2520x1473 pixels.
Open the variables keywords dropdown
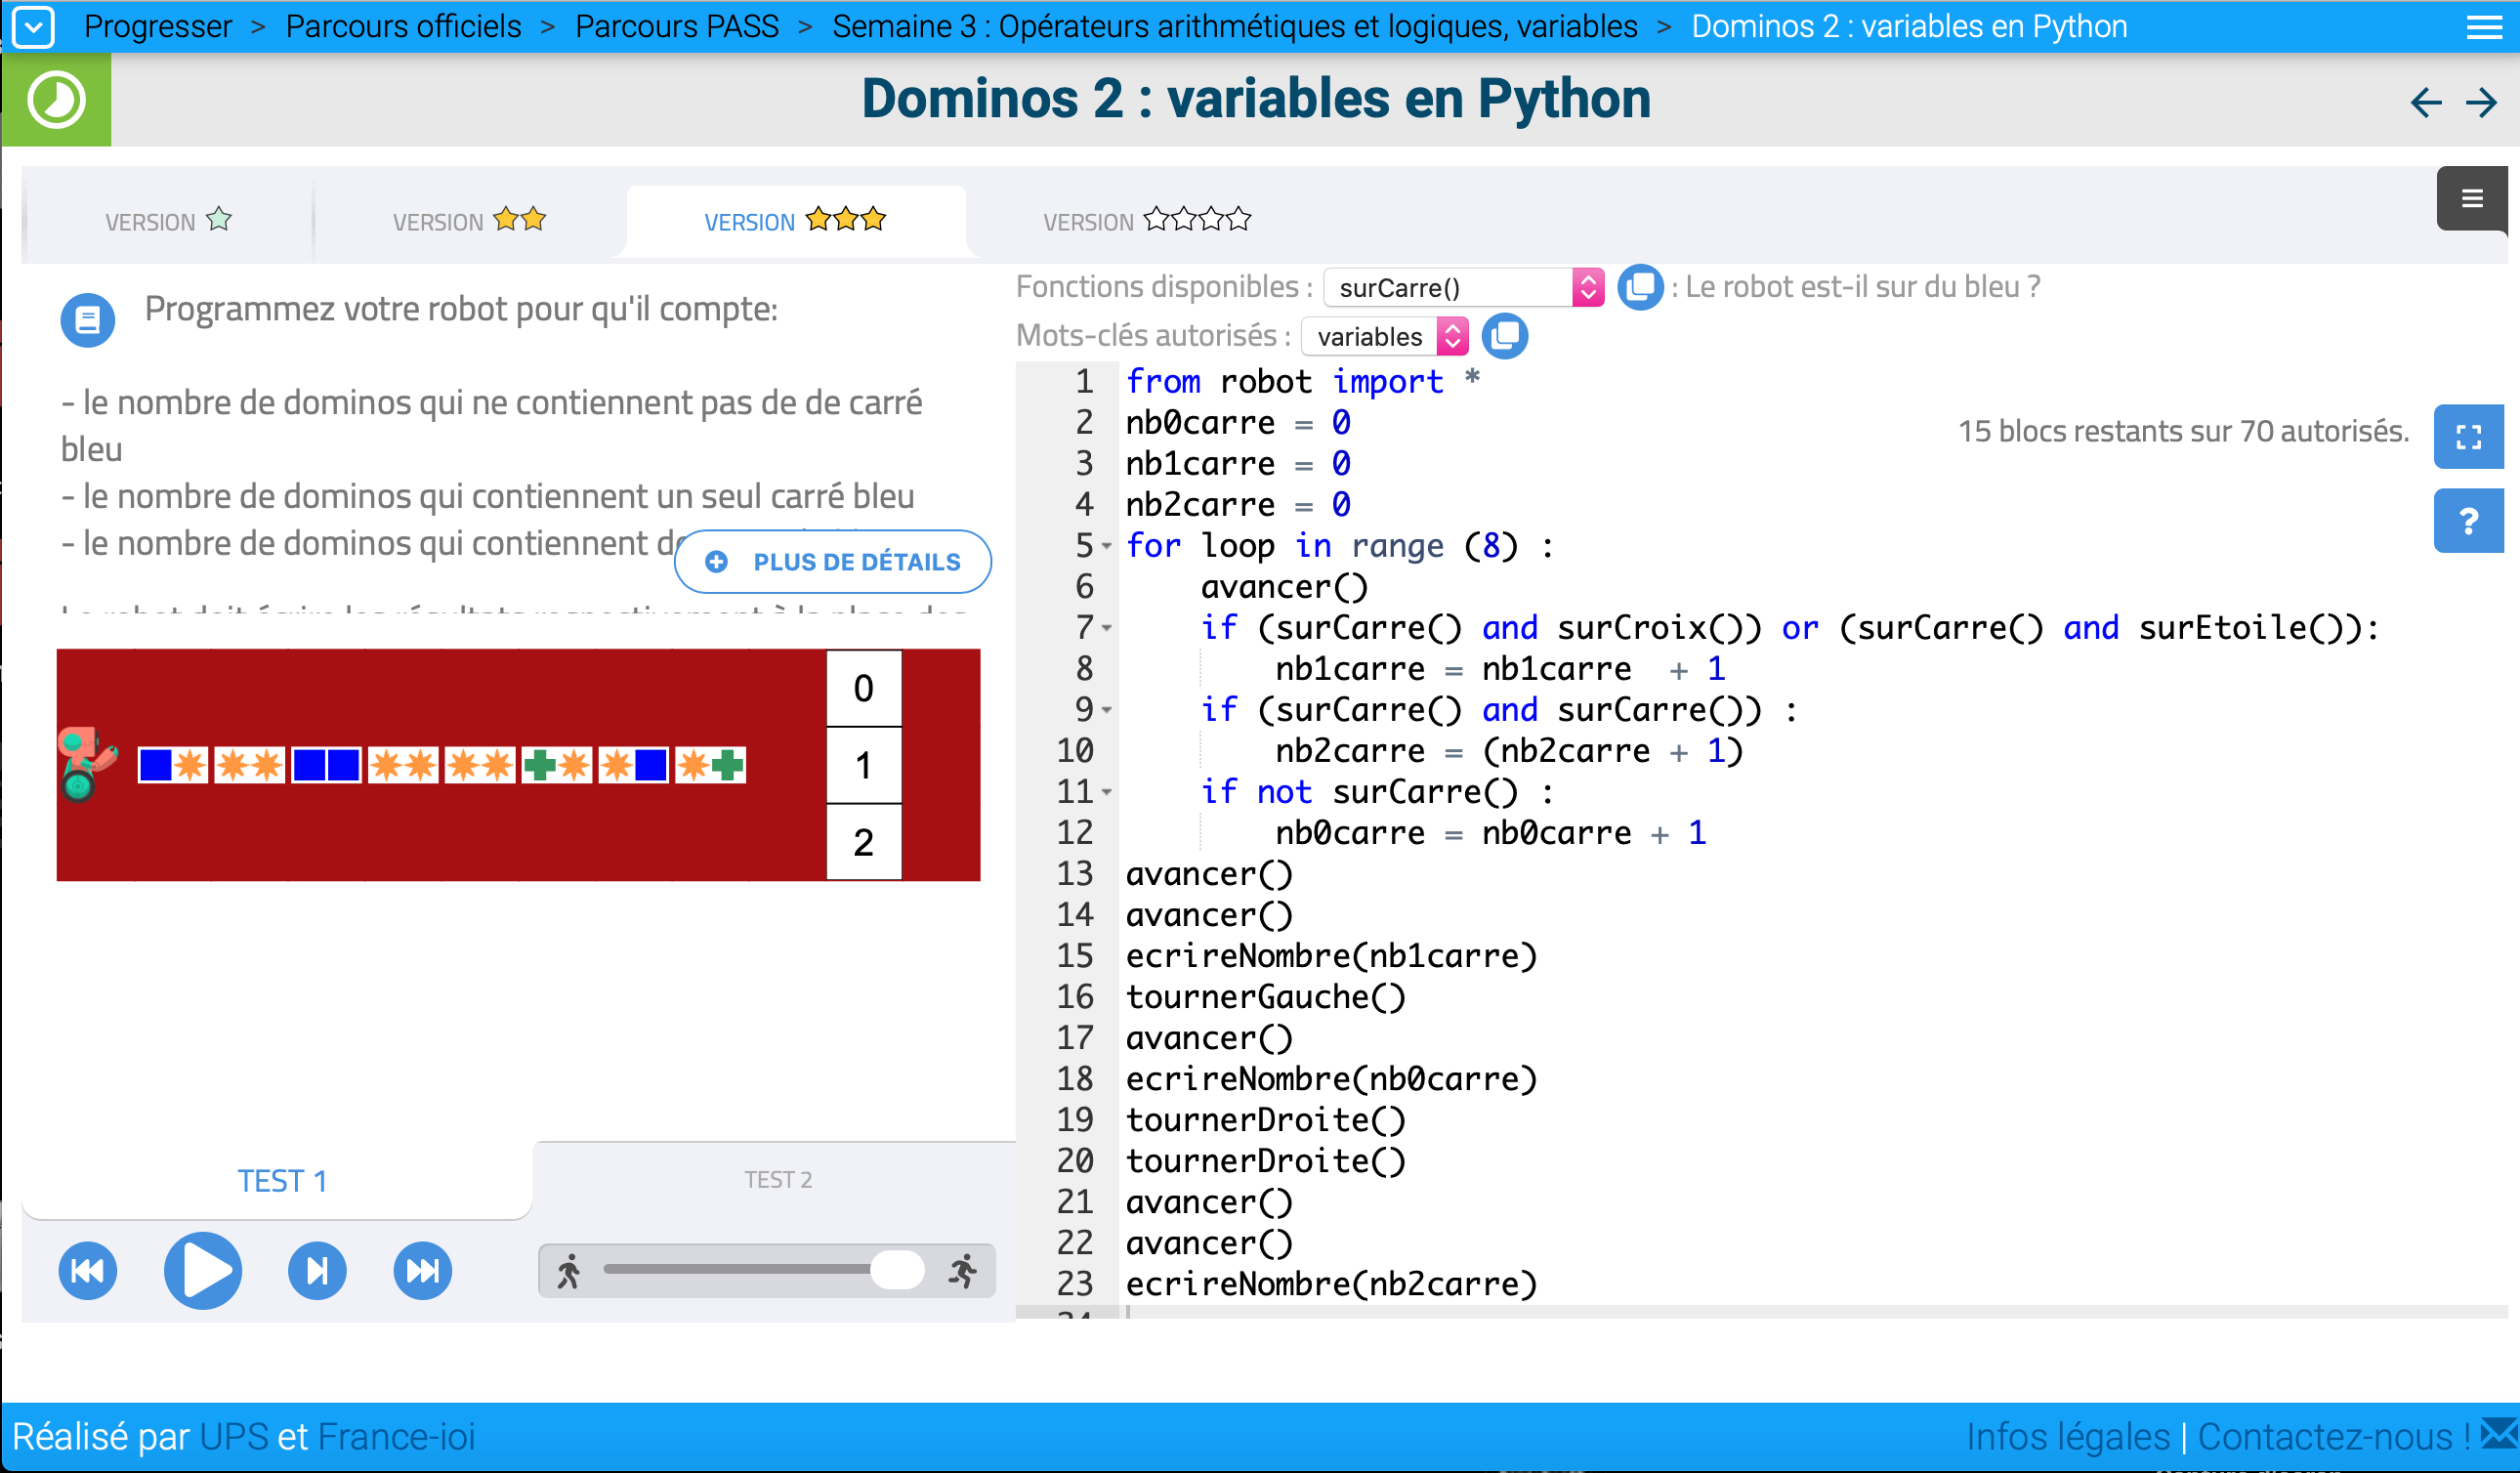pyautogui.click(x=1384, y=336)
